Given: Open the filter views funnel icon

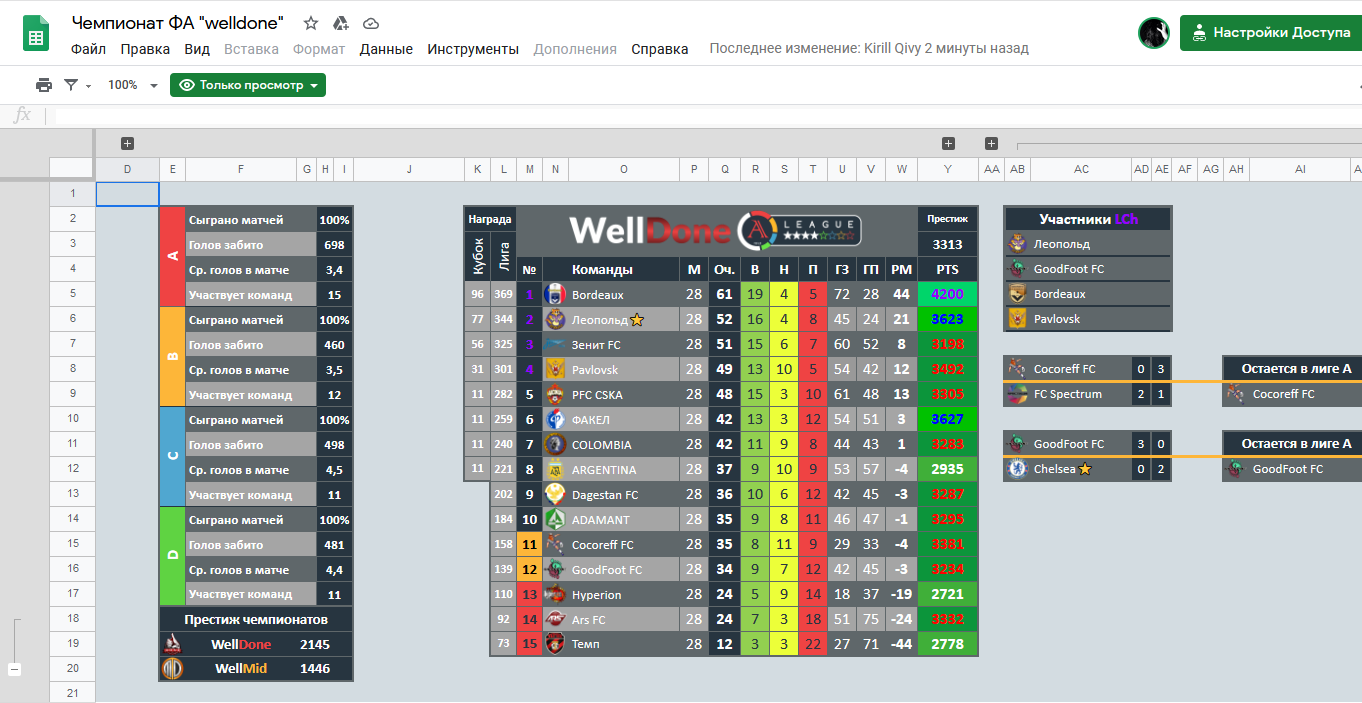Looking at the screenshot, I should click(71, 85).
